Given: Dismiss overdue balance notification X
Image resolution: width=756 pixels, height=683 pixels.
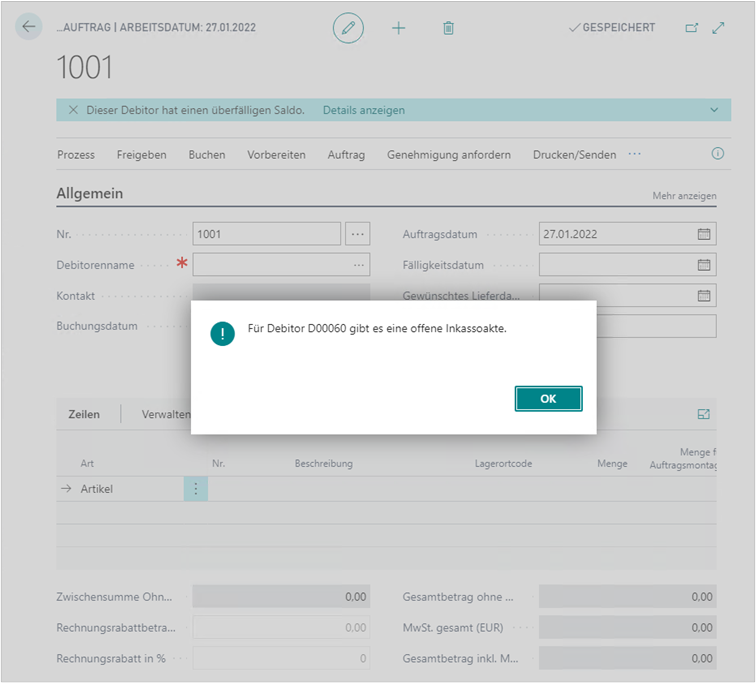Looking at the screenshot, I should 73,110.
